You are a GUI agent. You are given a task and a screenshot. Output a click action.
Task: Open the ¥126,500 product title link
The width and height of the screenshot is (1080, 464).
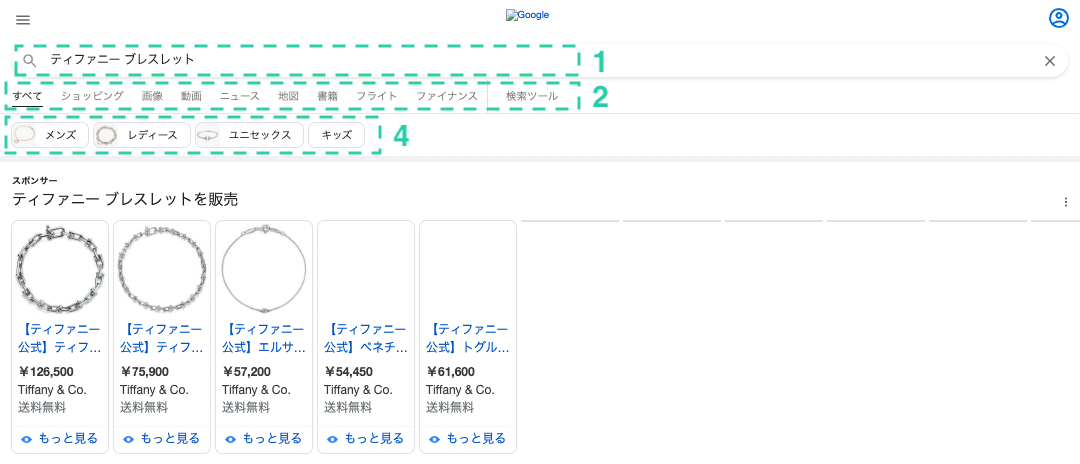60,338
